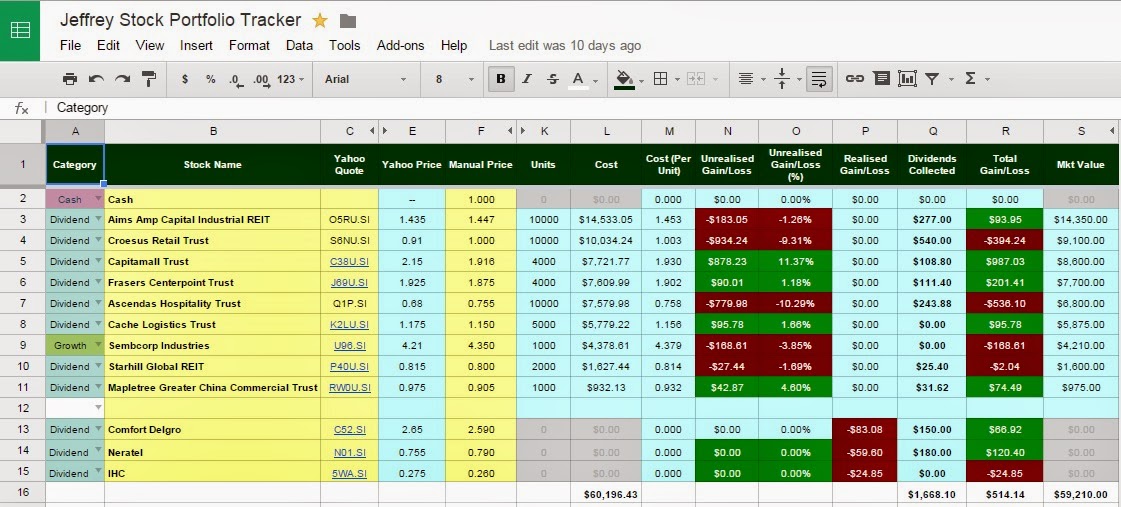
Task: Increase decimal places
Action: coord(261,79)
